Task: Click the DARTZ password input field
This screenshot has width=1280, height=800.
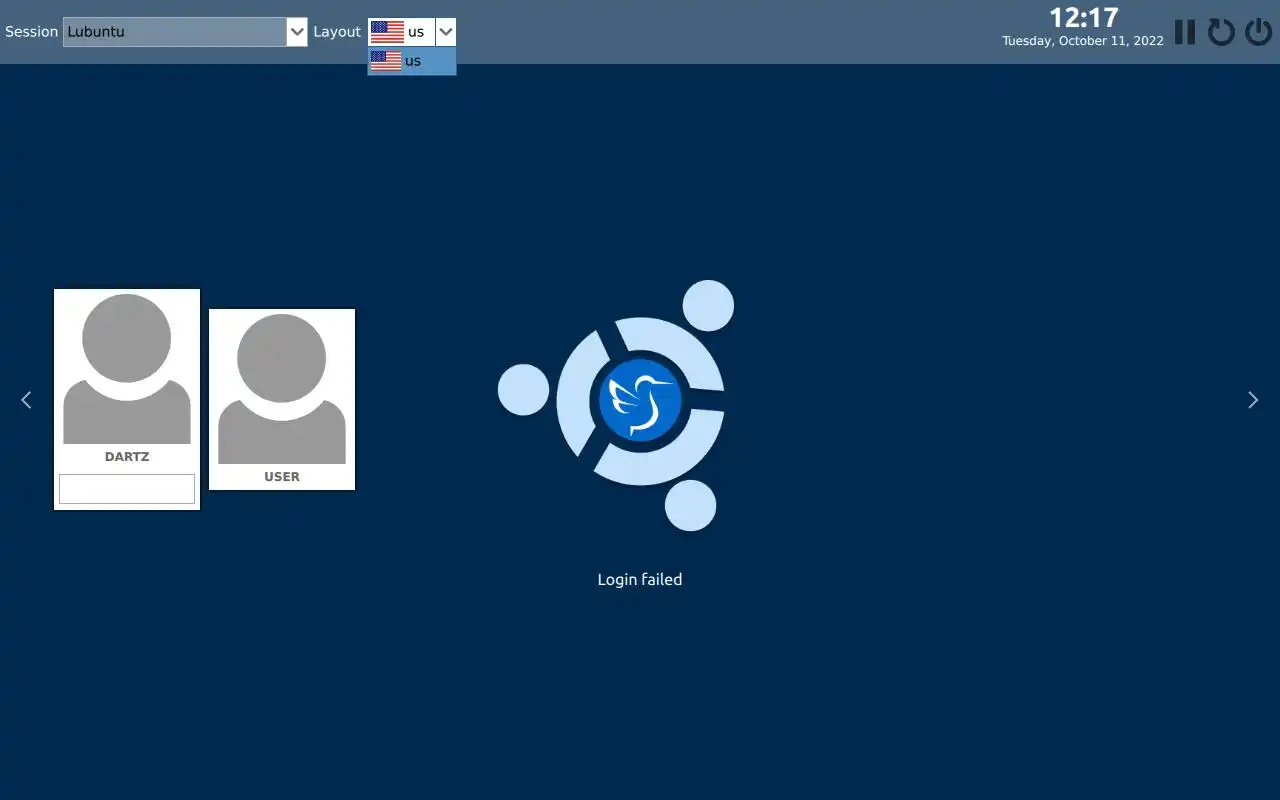Action: (127, 489)
